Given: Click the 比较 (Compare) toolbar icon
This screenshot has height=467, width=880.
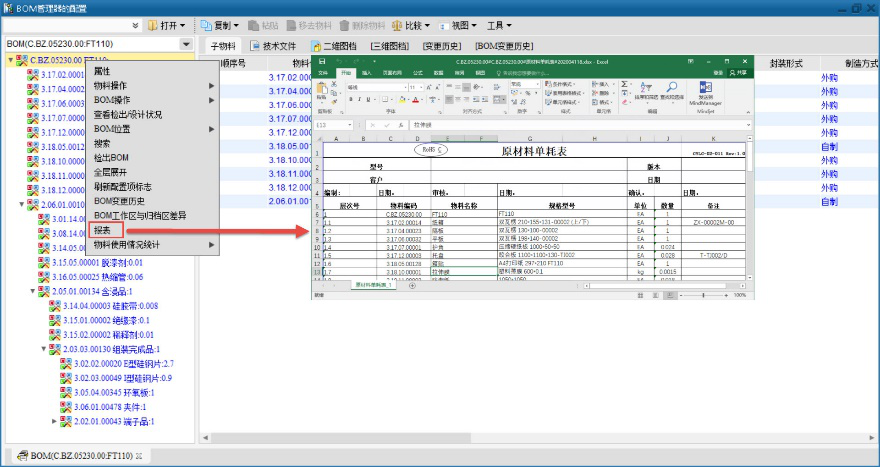Looking at the screenshot, I should click(398, 24).
